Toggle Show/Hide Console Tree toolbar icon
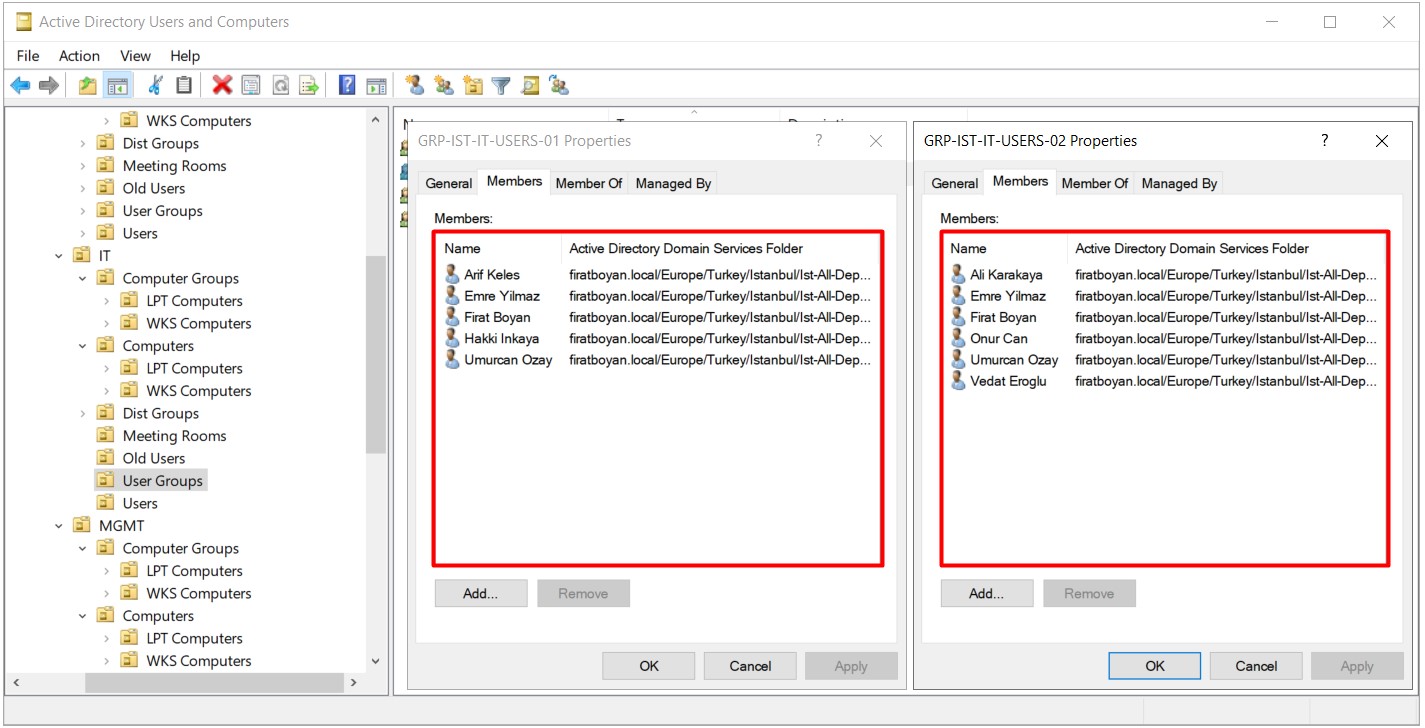Screen dimensions: 1425x728 coord(117,86)
